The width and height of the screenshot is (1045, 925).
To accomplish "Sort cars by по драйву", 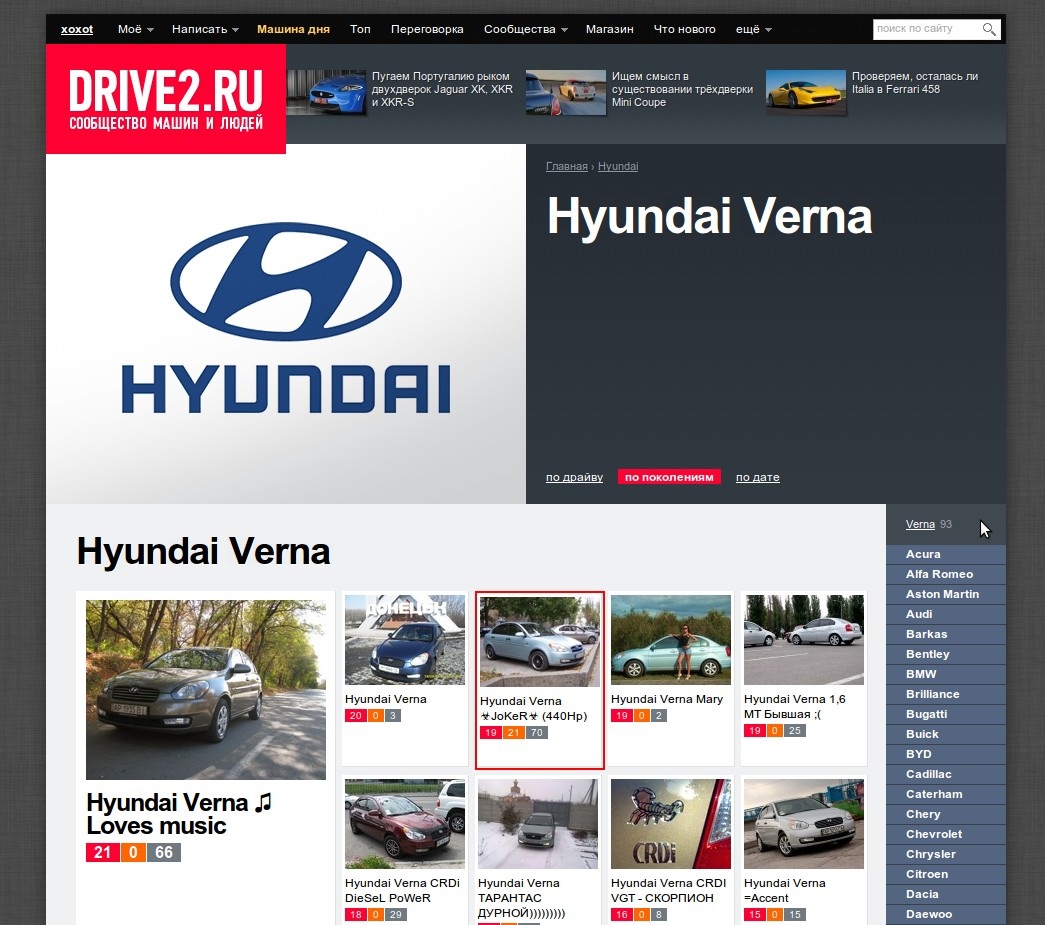I will point(574,477).
